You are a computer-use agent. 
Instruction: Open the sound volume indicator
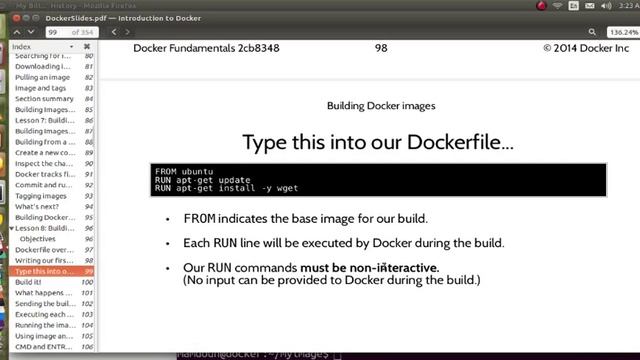point(606,6)
